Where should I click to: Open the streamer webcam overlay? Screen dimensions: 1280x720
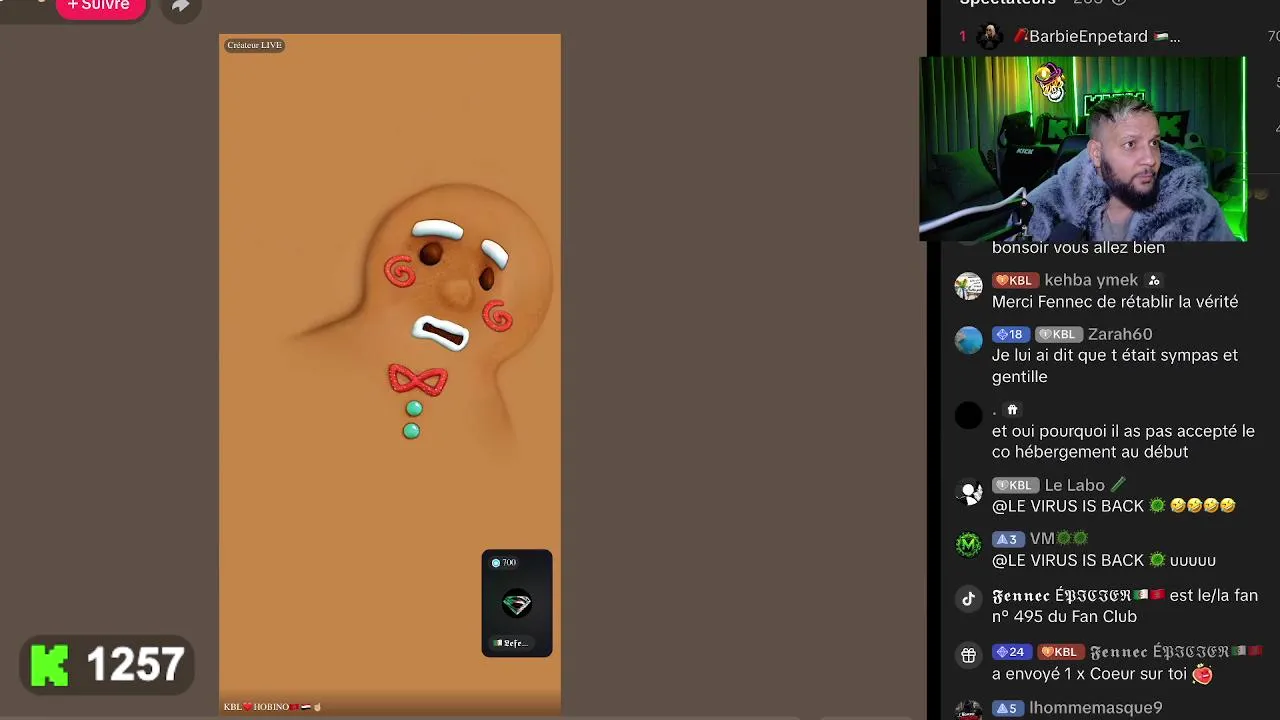[1083, 149]
